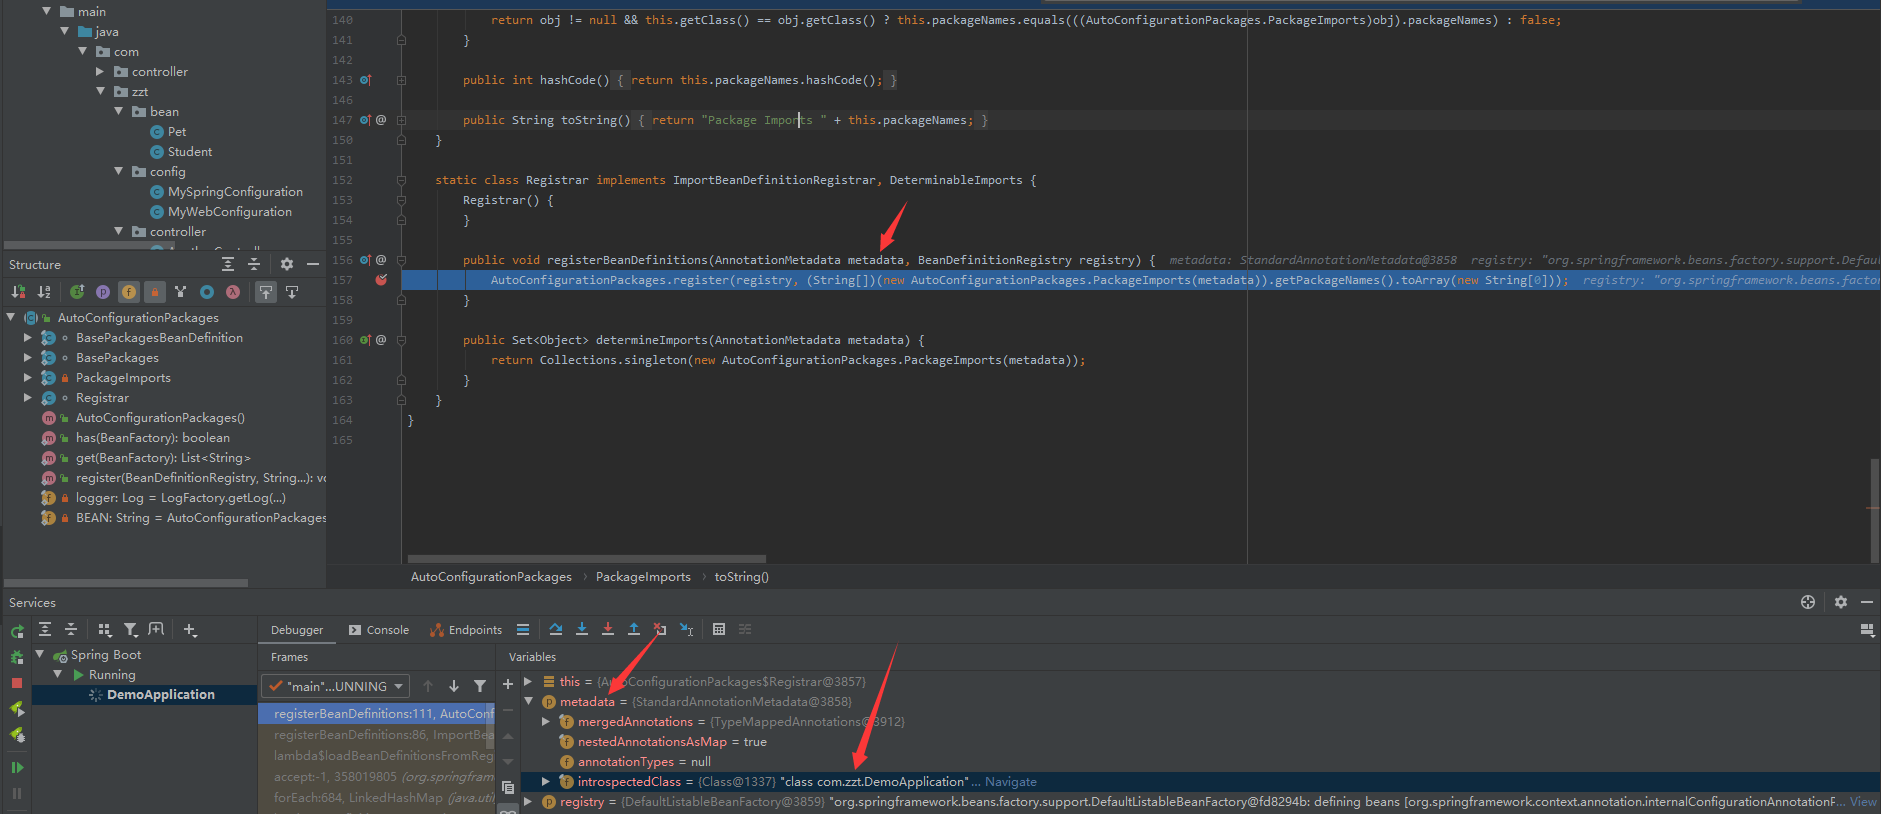Click Run to Cursor icon
This screenshot has width=1881, height=814.
pyautogui.click(x=686, y=629)
